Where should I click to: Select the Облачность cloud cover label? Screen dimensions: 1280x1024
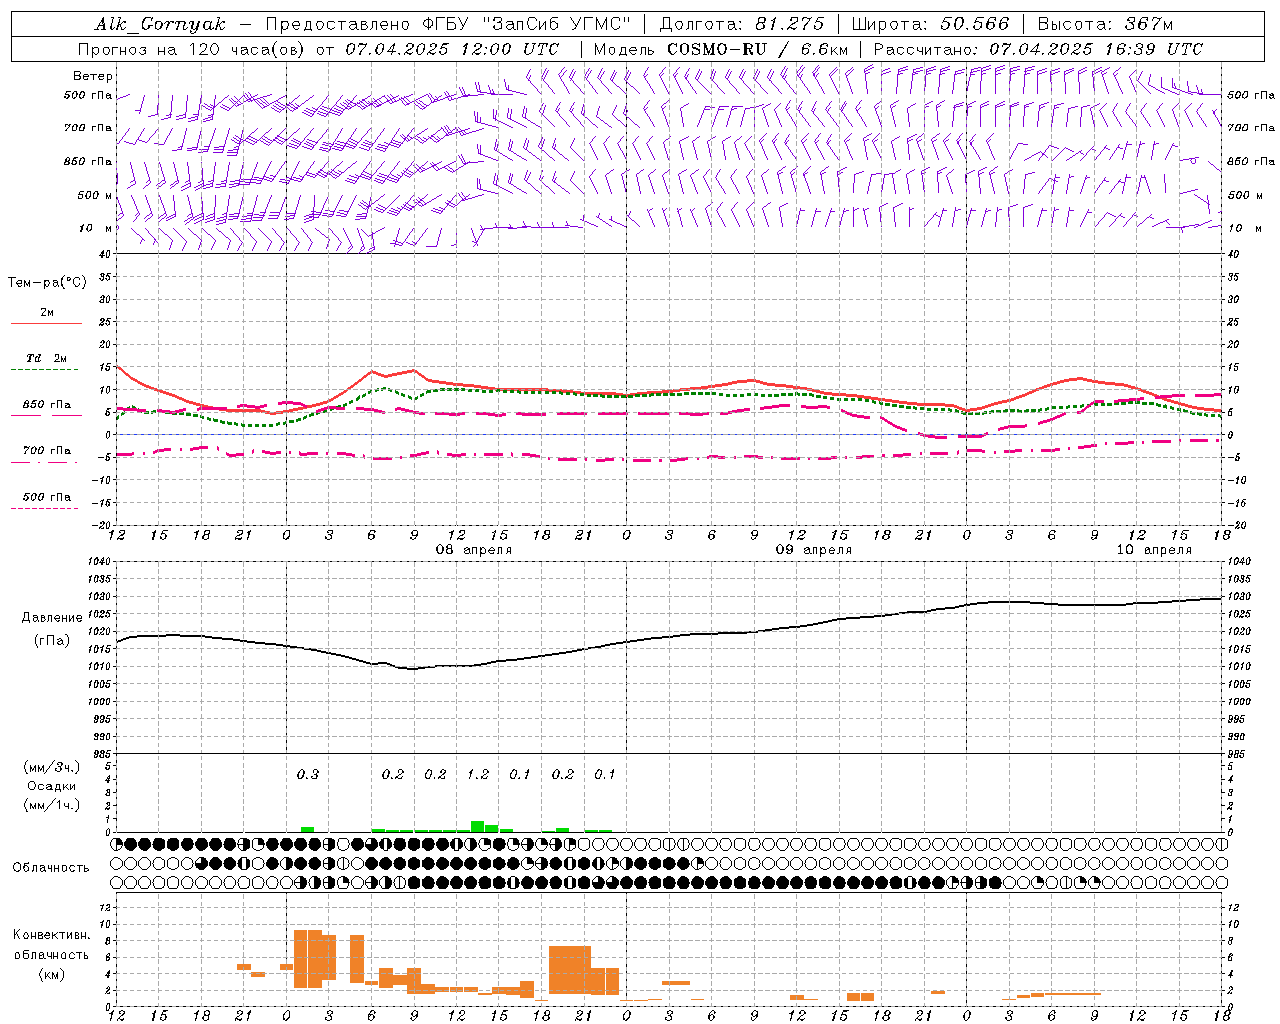pos(51,867)
